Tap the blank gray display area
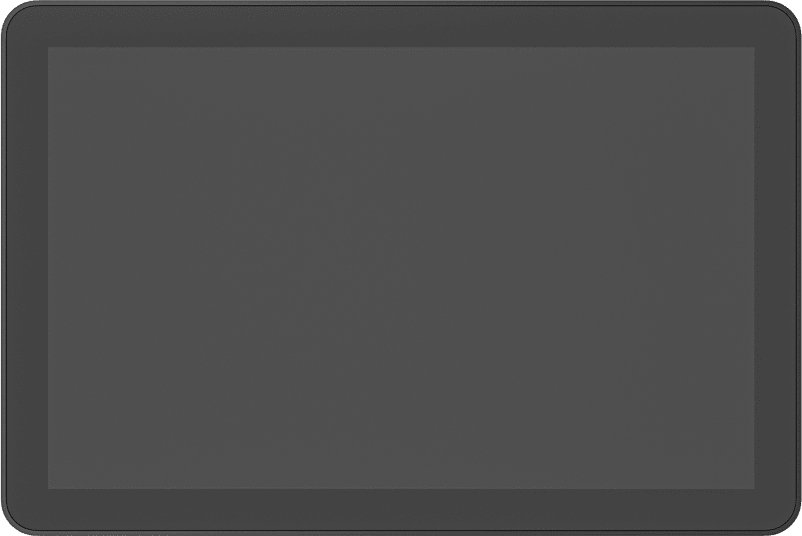 coord(401,267)
